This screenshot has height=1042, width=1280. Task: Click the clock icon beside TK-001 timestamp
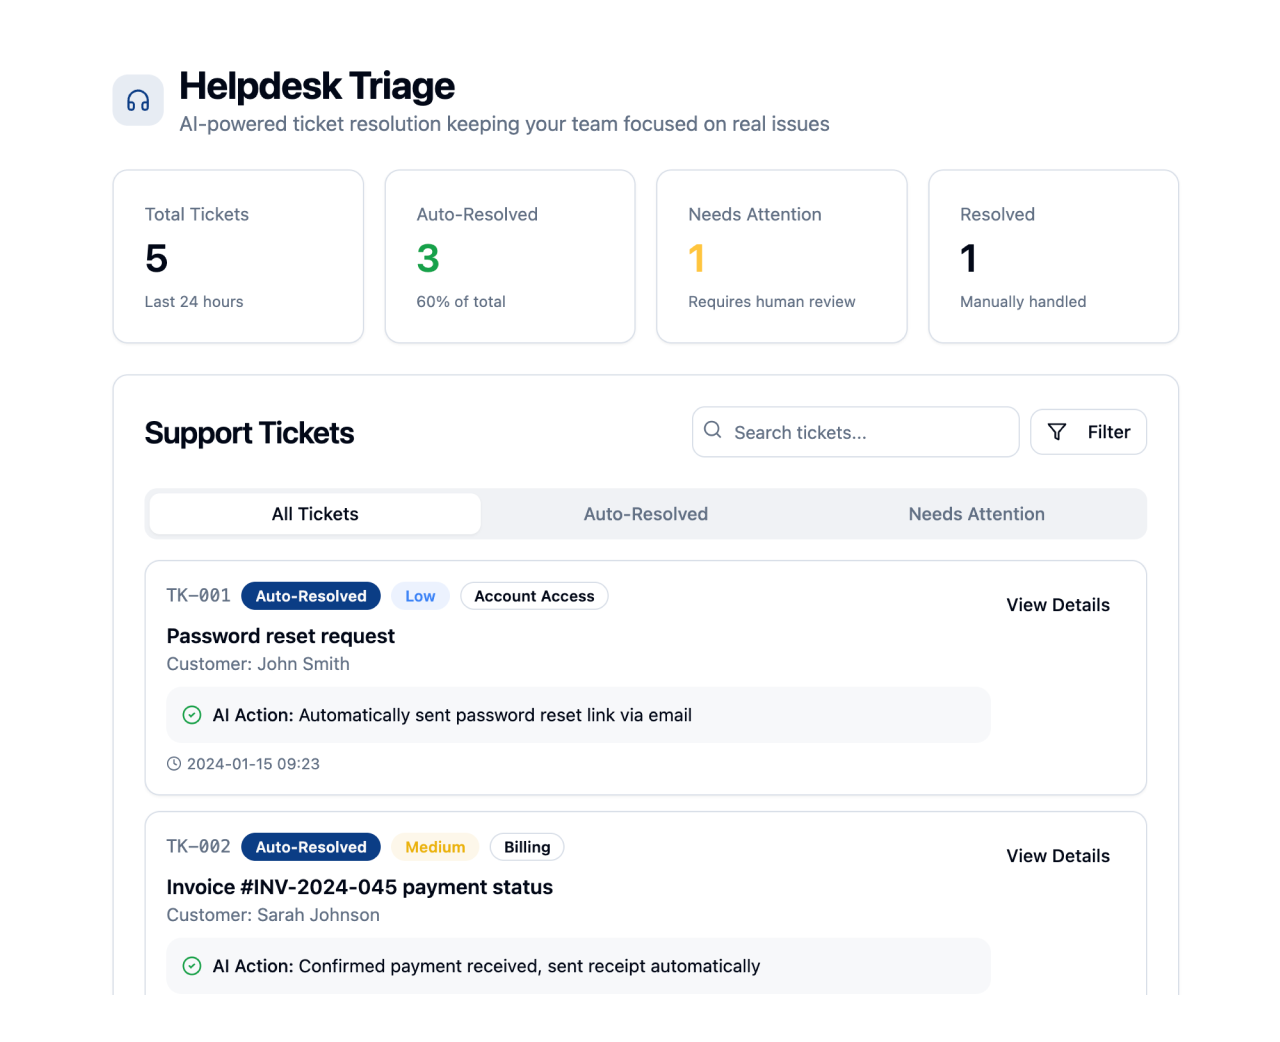tap(174, 763)
